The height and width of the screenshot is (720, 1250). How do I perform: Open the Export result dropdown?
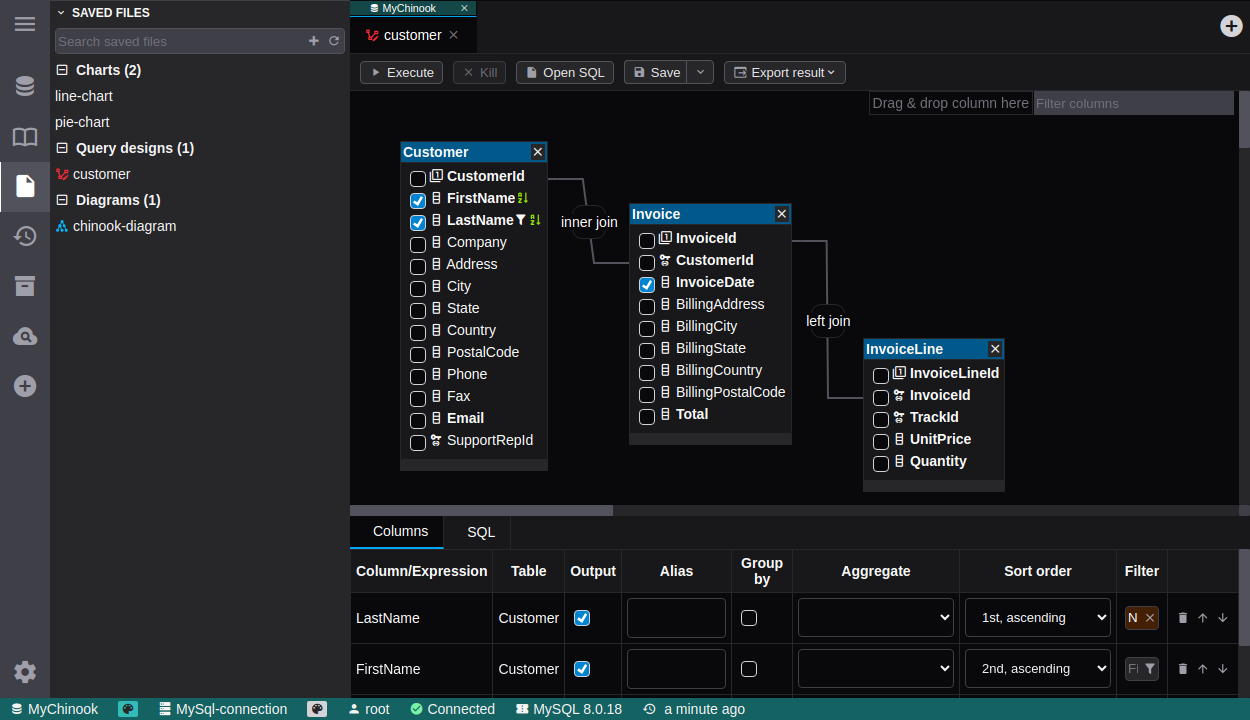coord(785,72)
